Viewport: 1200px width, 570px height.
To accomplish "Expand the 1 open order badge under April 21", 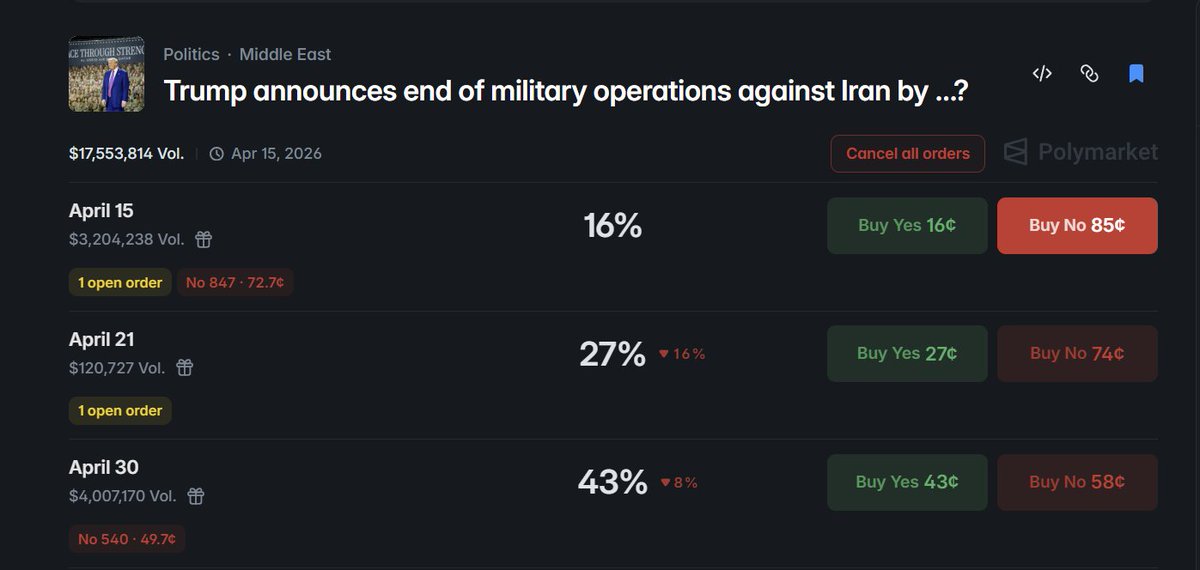I will (120, 411).
